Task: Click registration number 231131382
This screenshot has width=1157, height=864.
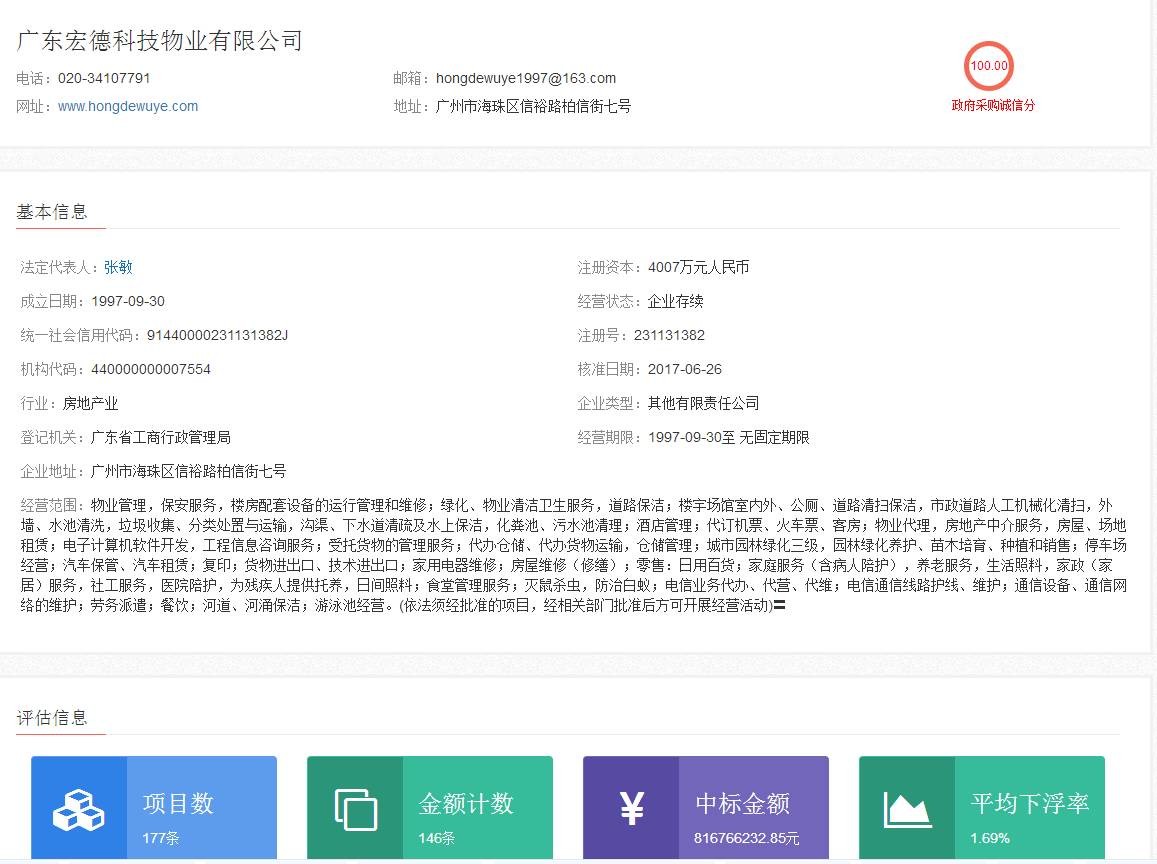Action: coord(669,335)
